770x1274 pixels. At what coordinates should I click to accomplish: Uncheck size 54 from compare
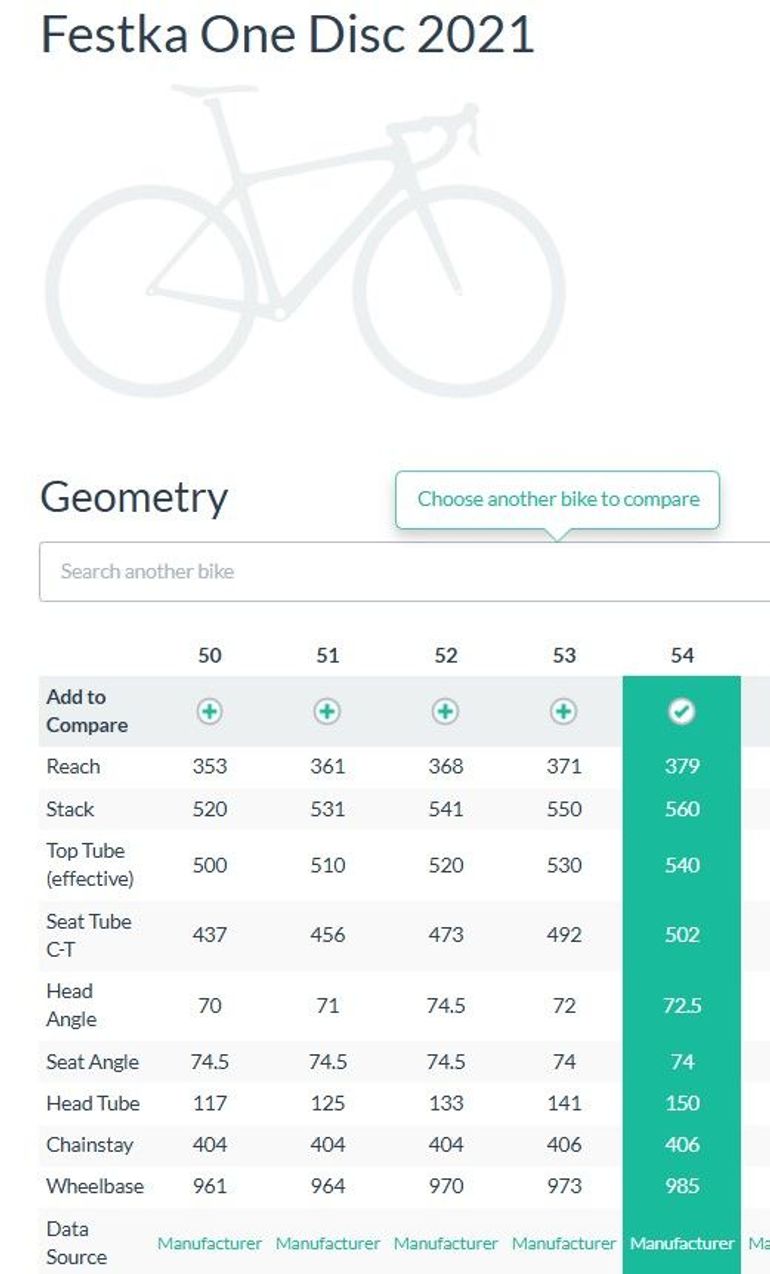click(x=681, y=711)
